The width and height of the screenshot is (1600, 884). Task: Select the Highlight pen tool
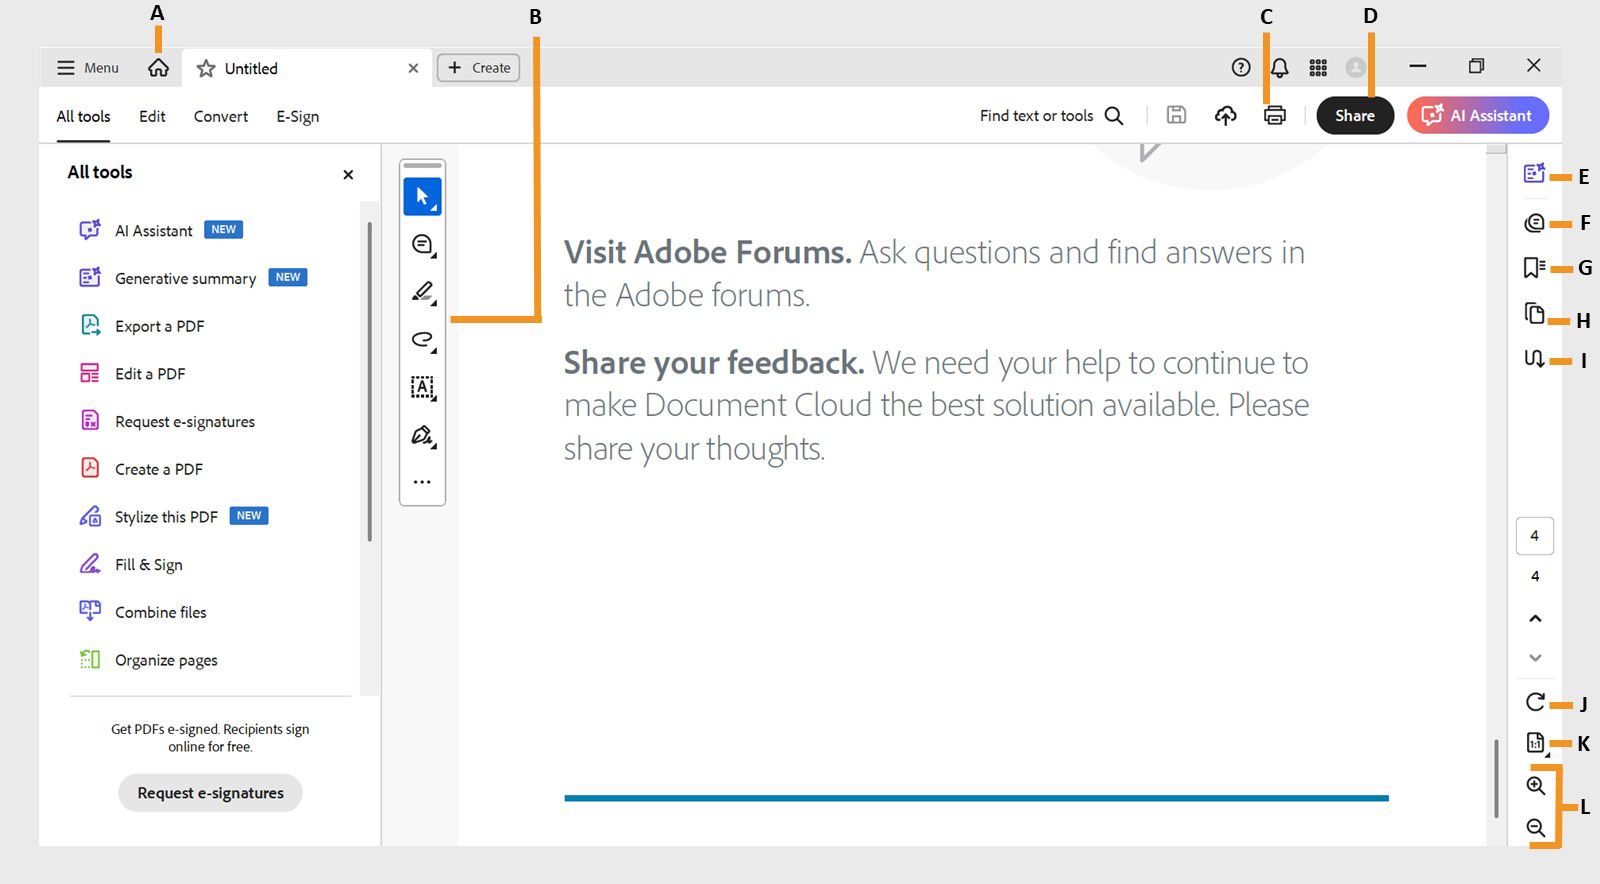pos(422,292)
